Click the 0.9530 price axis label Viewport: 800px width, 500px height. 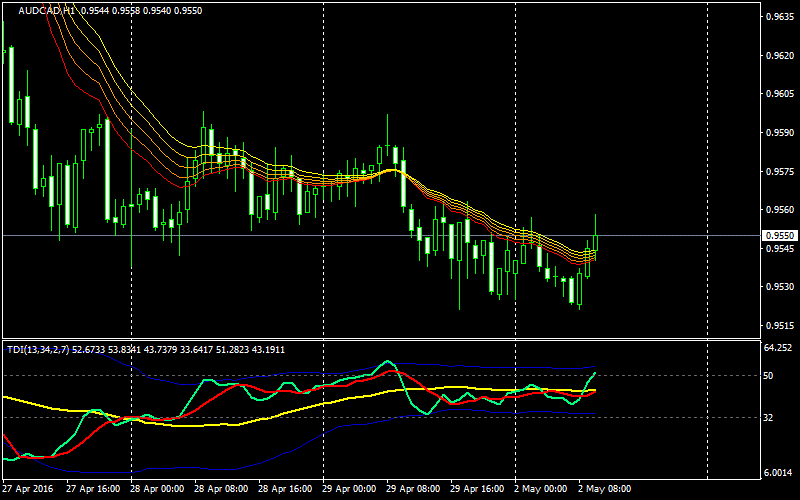(x=779, y=287)
